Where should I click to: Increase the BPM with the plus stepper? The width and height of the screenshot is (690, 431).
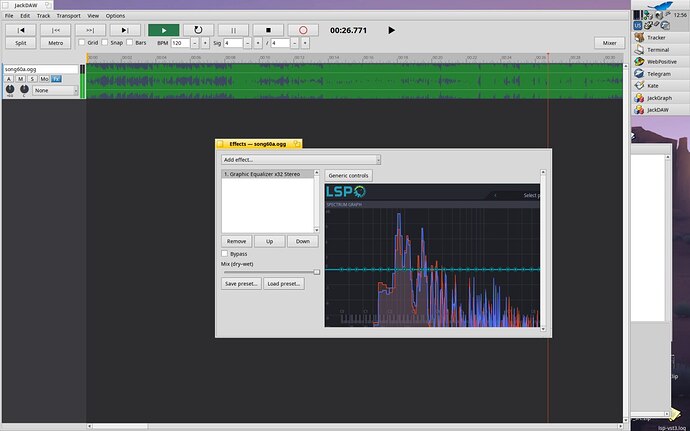pyautogui.click(x=205, y=43)
